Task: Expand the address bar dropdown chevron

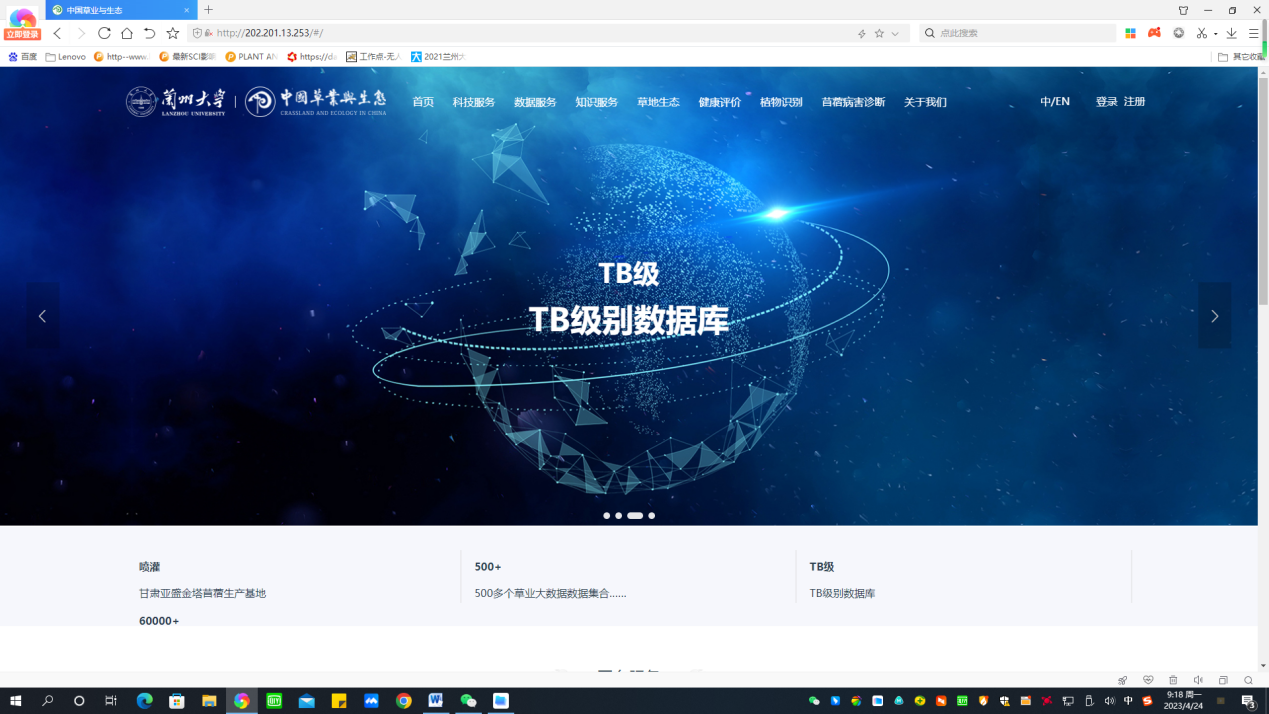Action: tap(895, 33)
